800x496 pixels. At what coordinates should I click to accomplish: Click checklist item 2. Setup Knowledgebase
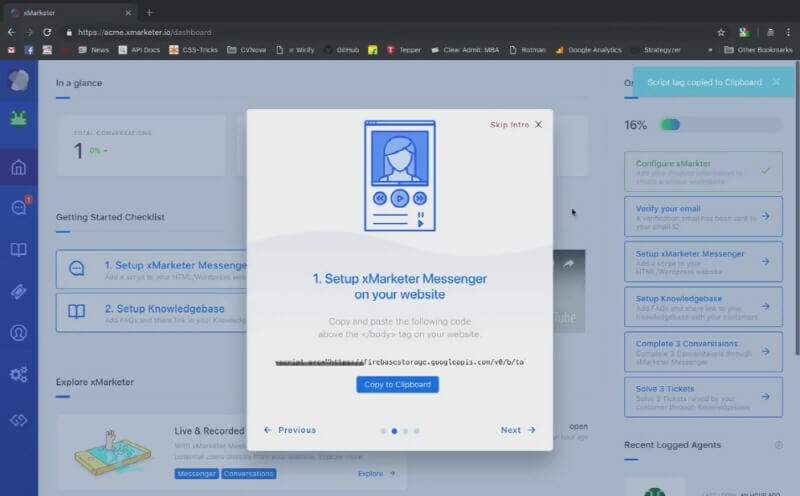point(152,312)
